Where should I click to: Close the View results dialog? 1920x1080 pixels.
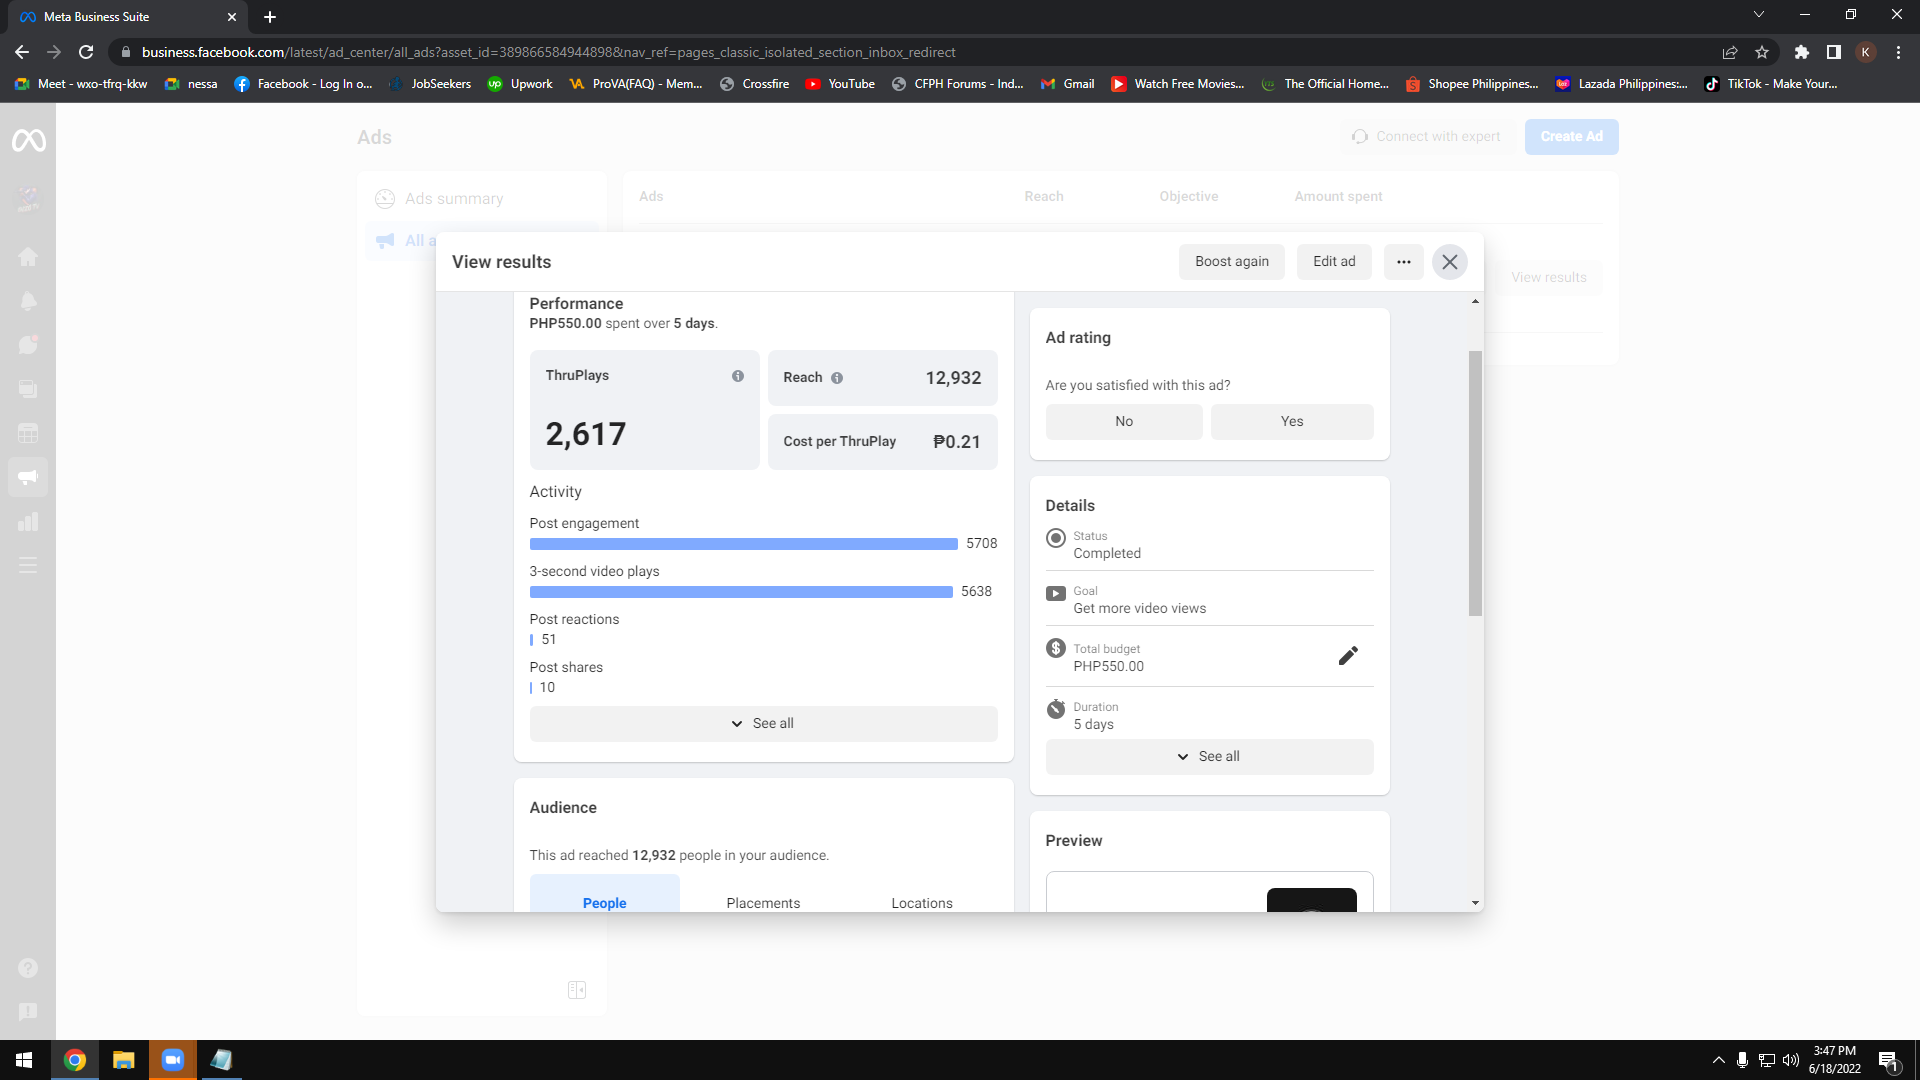1450,262
